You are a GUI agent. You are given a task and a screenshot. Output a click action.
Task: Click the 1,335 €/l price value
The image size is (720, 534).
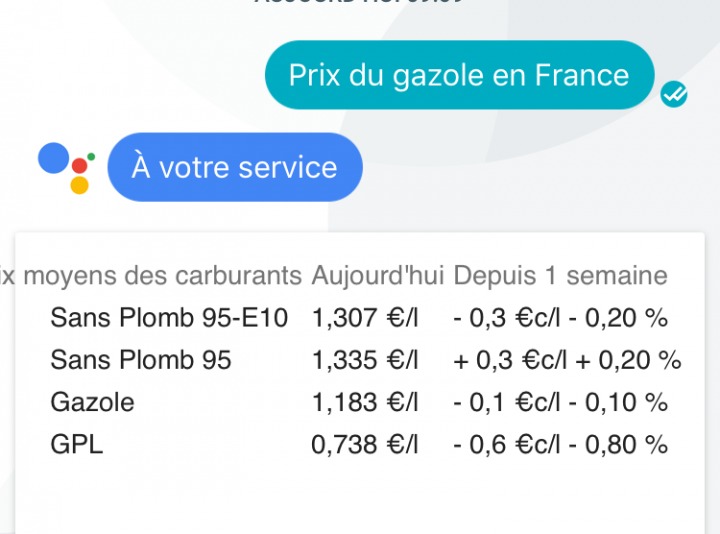364,360
